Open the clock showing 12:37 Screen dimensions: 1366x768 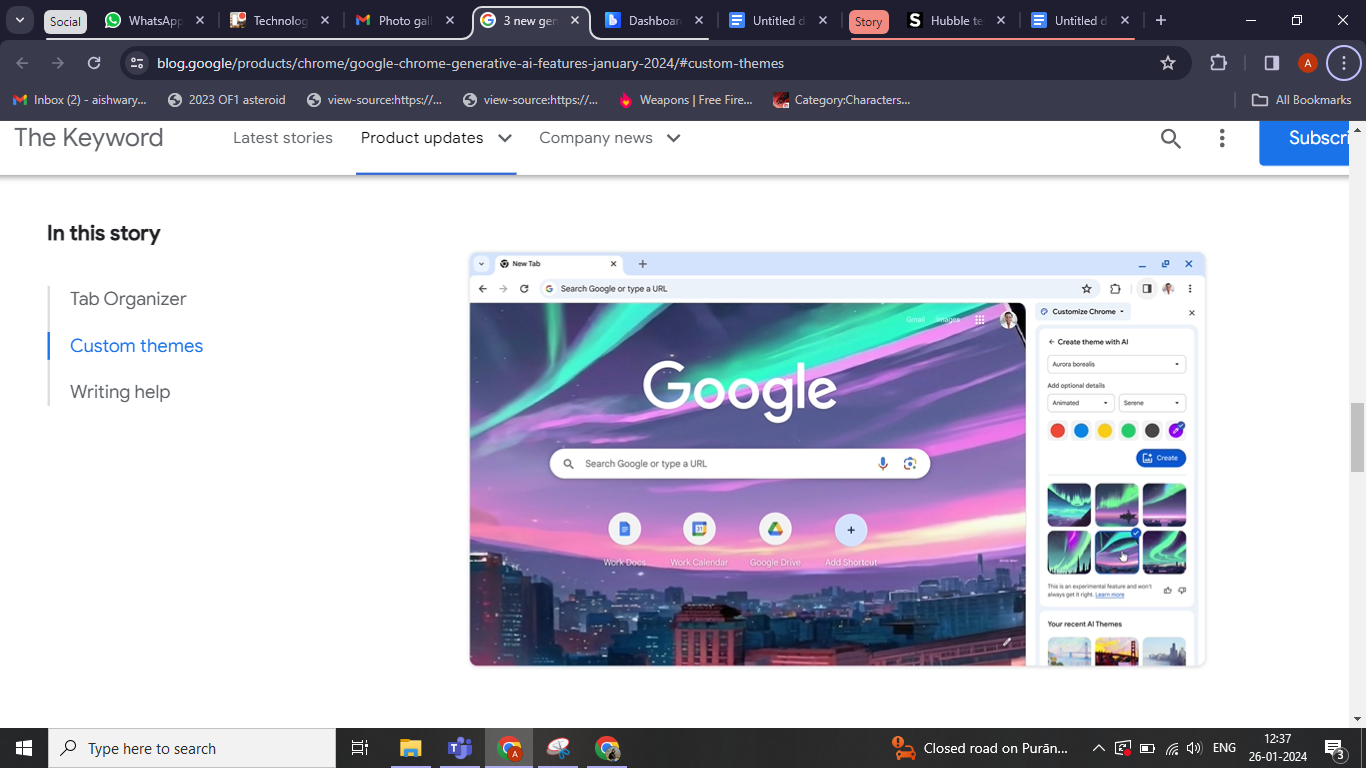point(1277,748)
